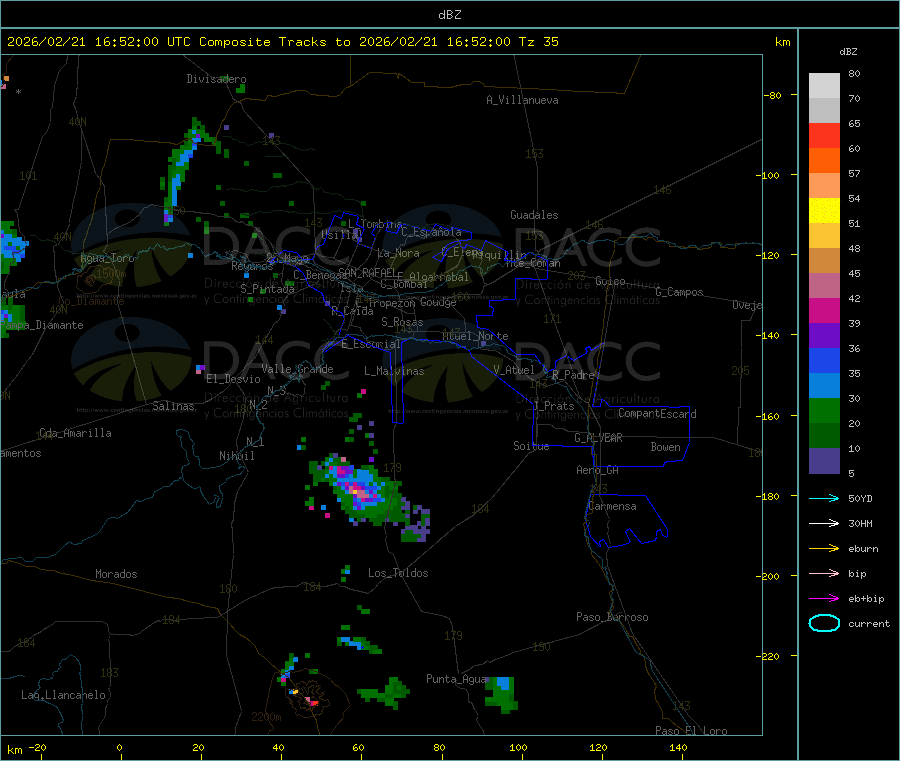This screenshot has width=900, height=761.
Task: Click the cyan current ellipse symbol
Action: (x=824, y=623)
